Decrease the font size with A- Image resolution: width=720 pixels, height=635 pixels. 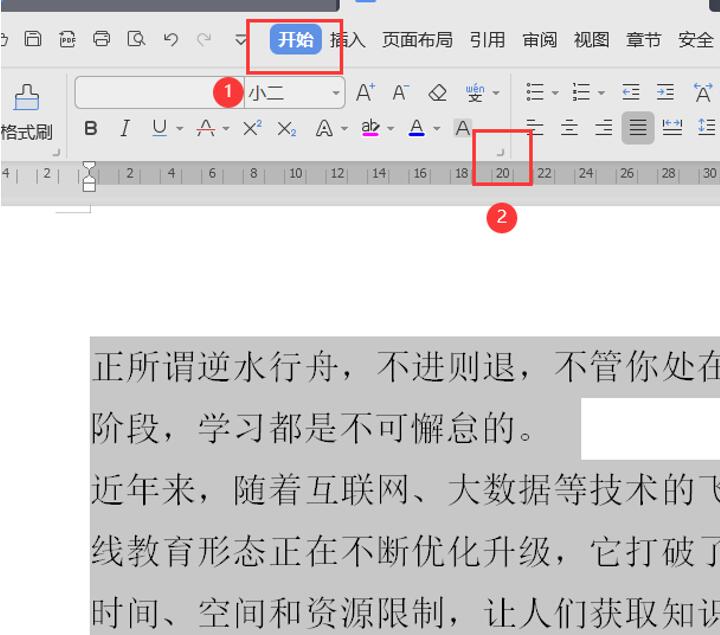click(400, 92)
